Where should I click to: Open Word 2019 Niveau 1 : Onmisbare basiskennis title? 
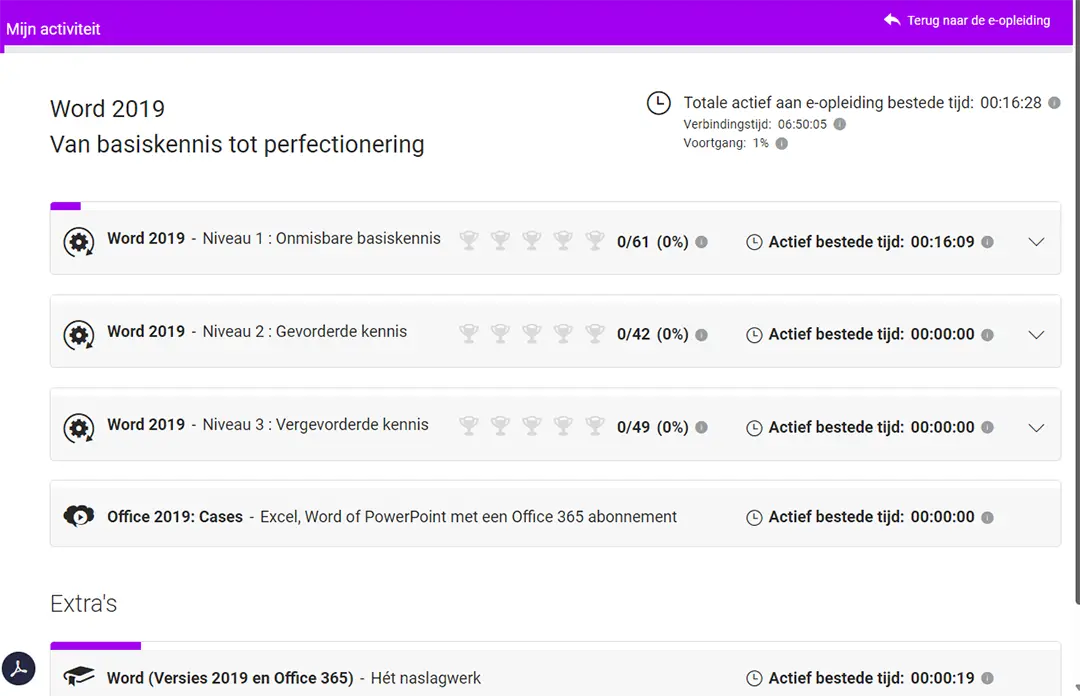[273, 238]
